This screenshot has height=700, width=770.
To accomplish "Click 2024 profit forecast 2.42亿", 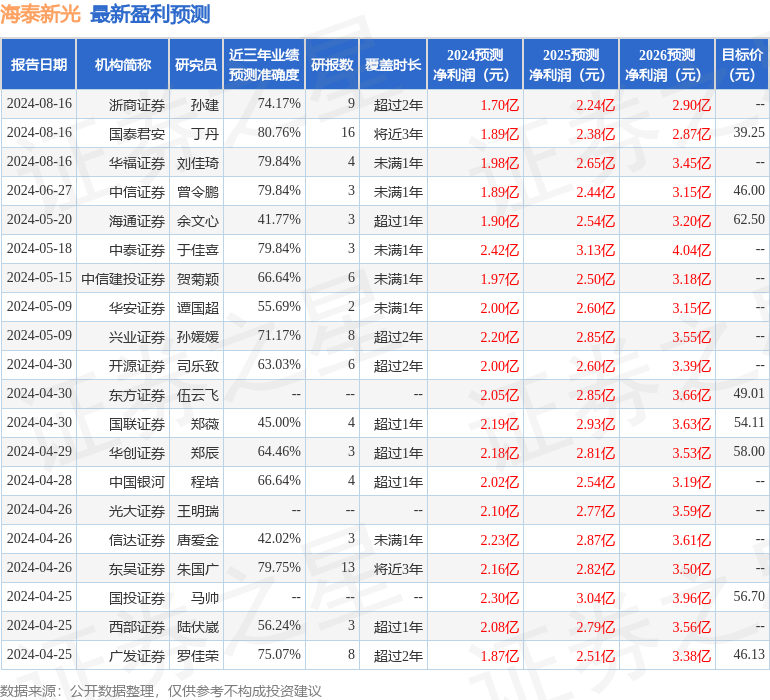I will pos(499,250).
